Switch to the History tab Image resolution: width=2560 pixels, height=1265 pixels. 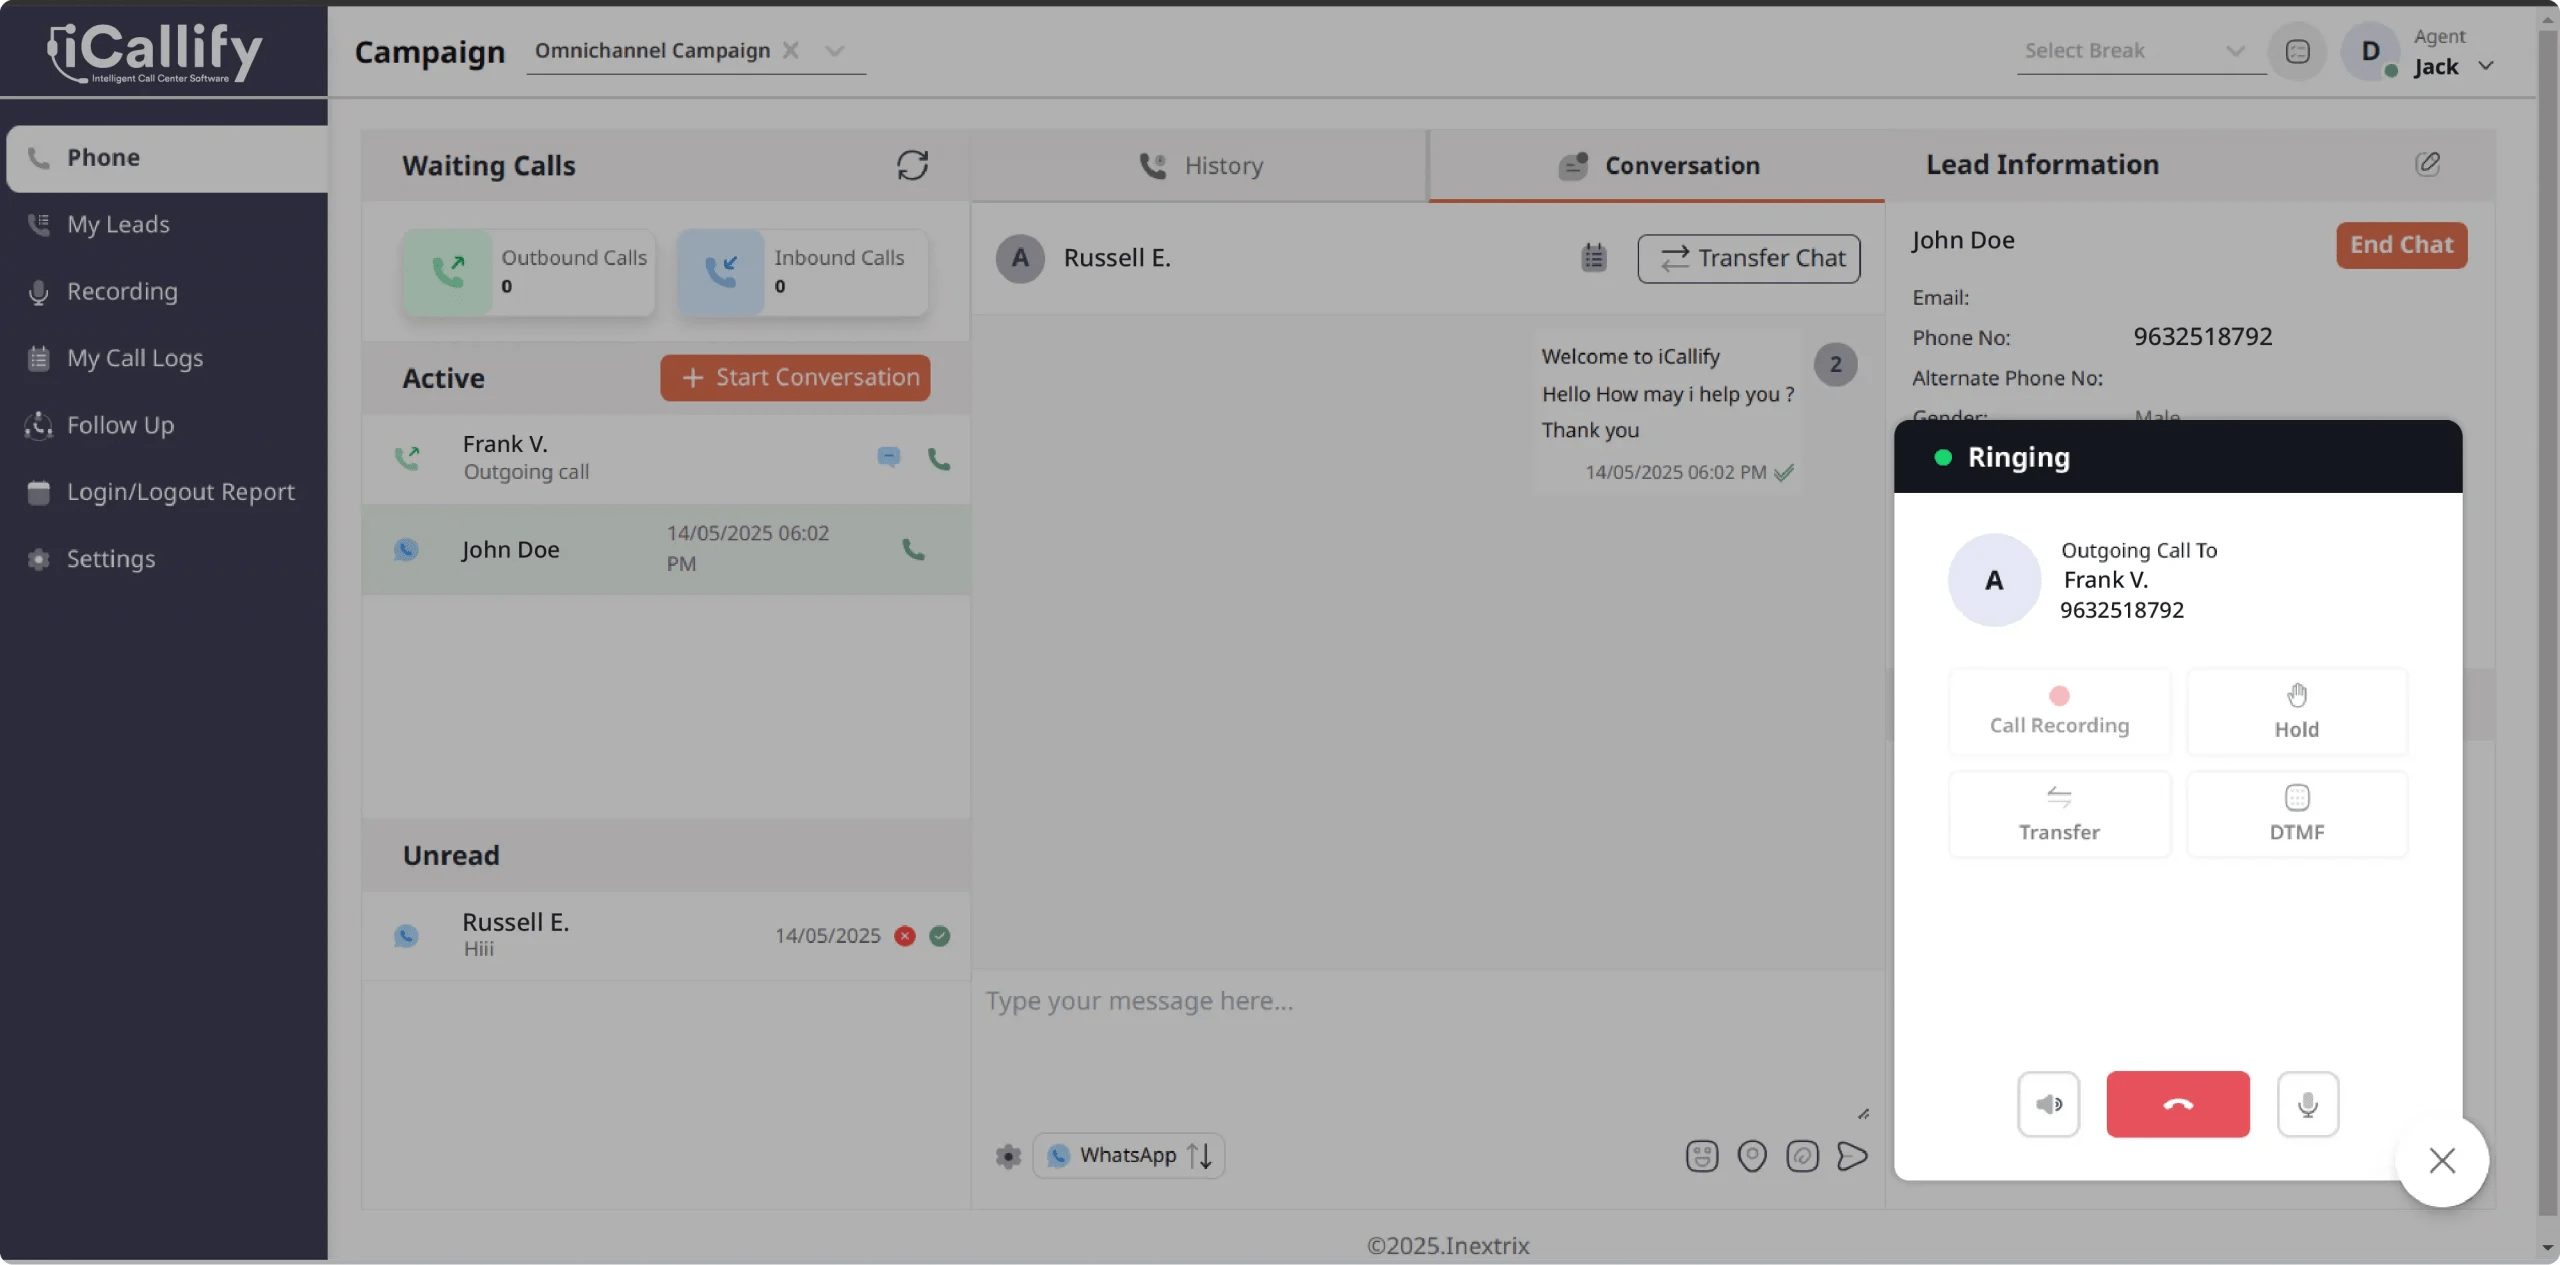1200,165
